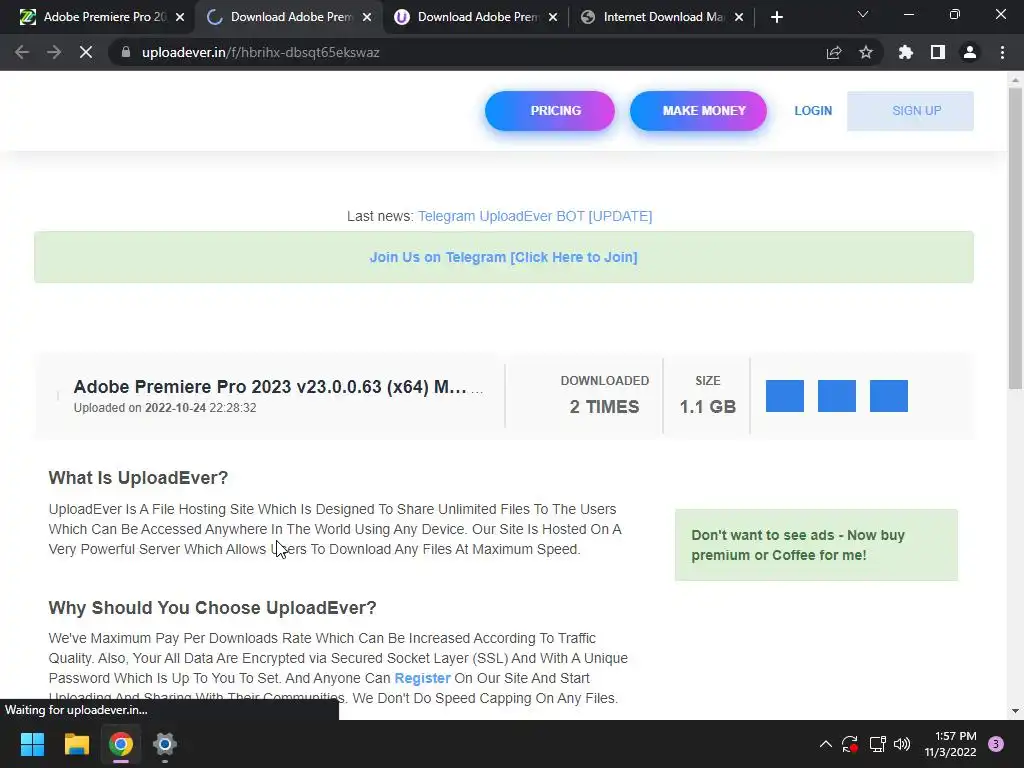This screenshot has height=768, width=1024.
Task: Toggle the browser side panel
Action: [x=938, y=52]
